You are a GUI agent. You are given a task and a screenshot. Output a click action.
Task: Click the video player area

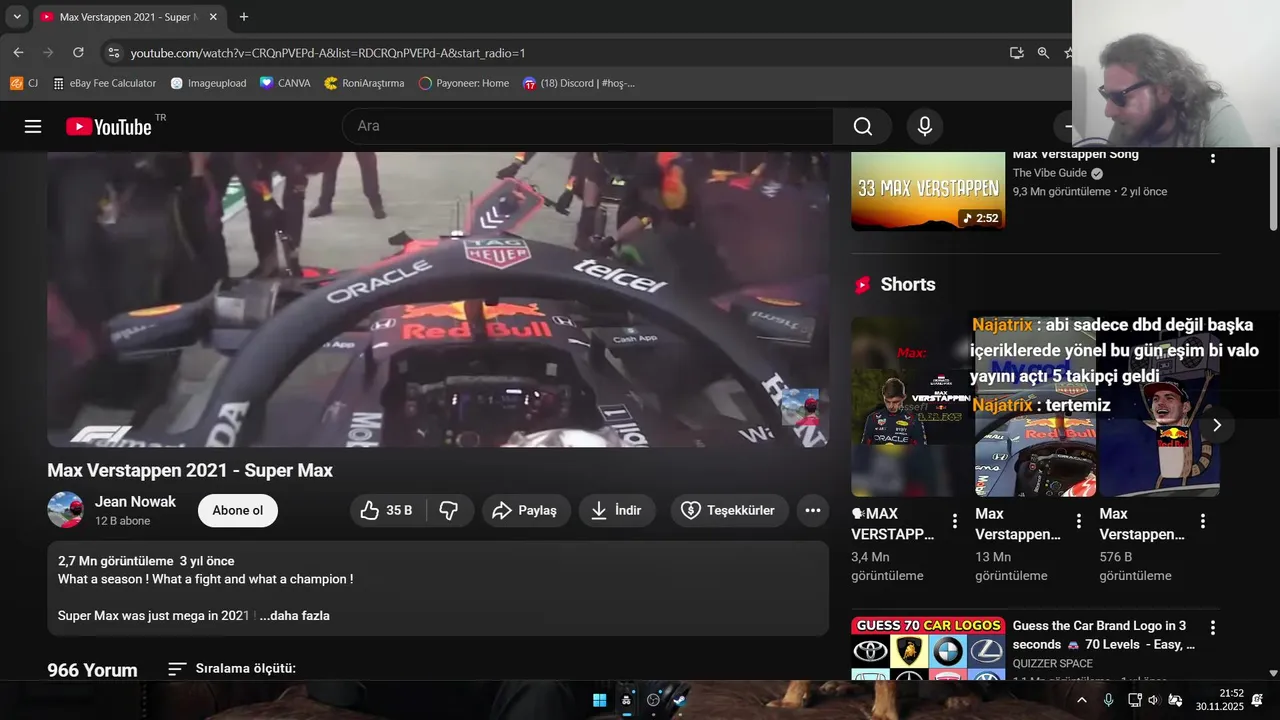tap(438, 299)
